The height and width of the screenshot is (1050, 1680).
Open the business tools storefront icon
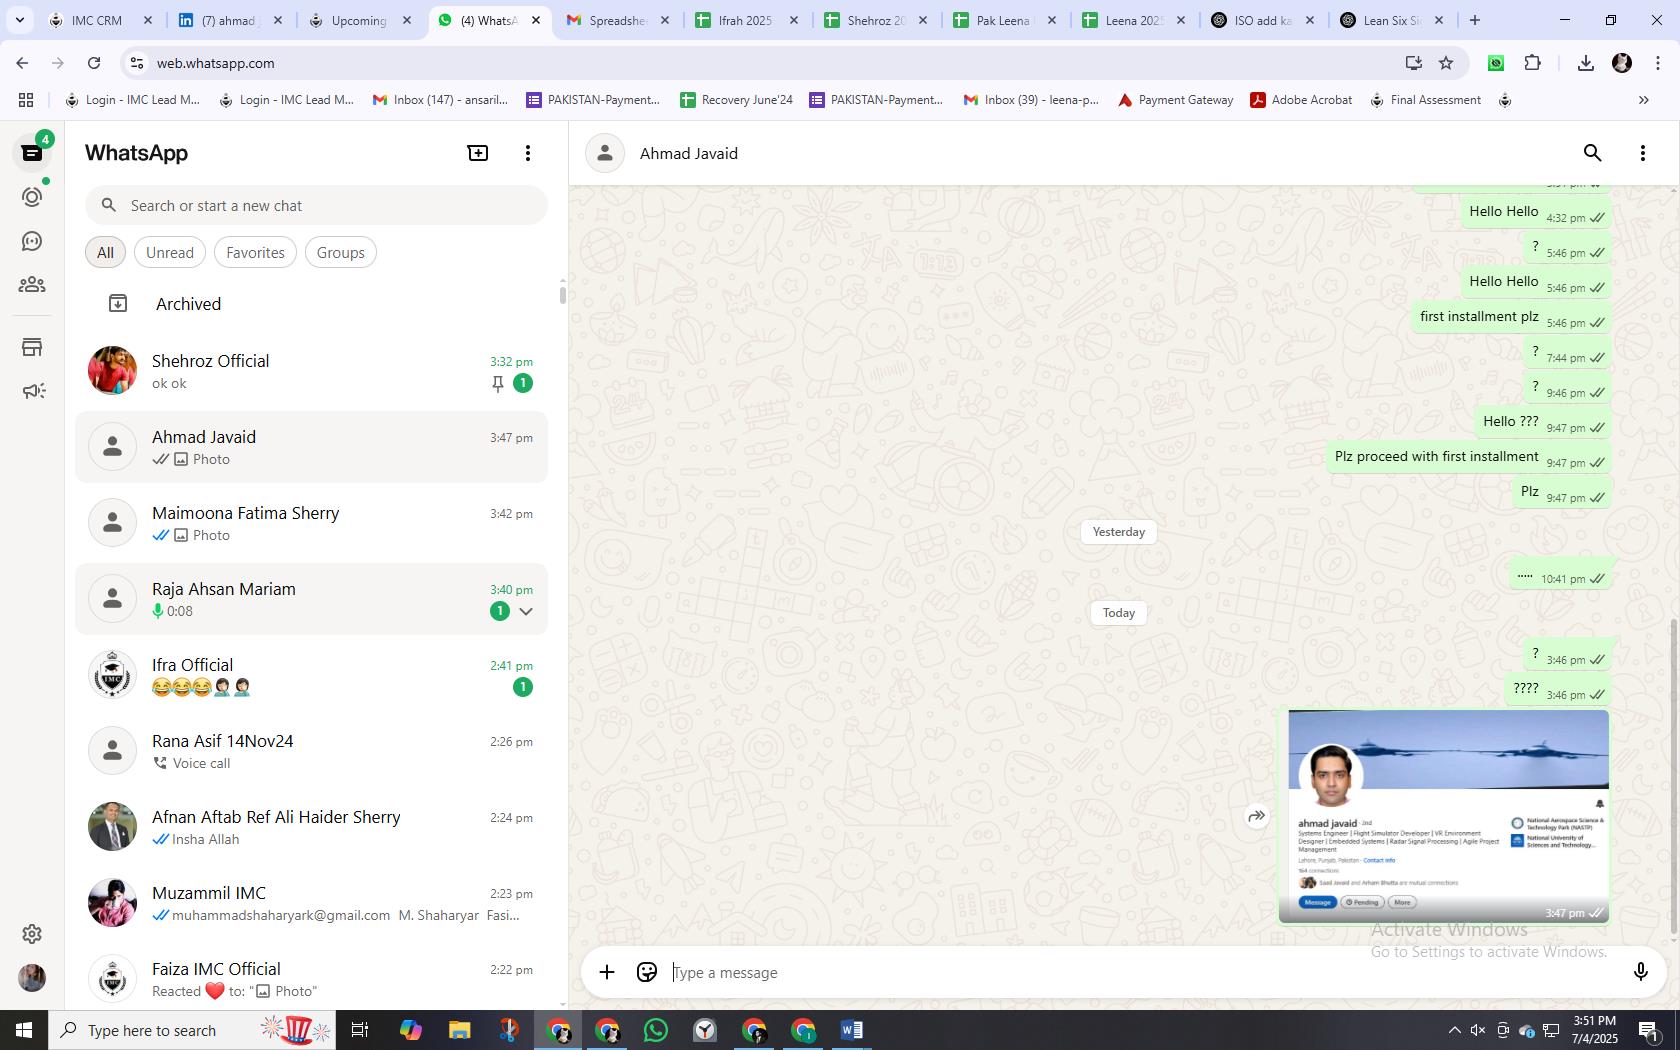tap(32, 347)
